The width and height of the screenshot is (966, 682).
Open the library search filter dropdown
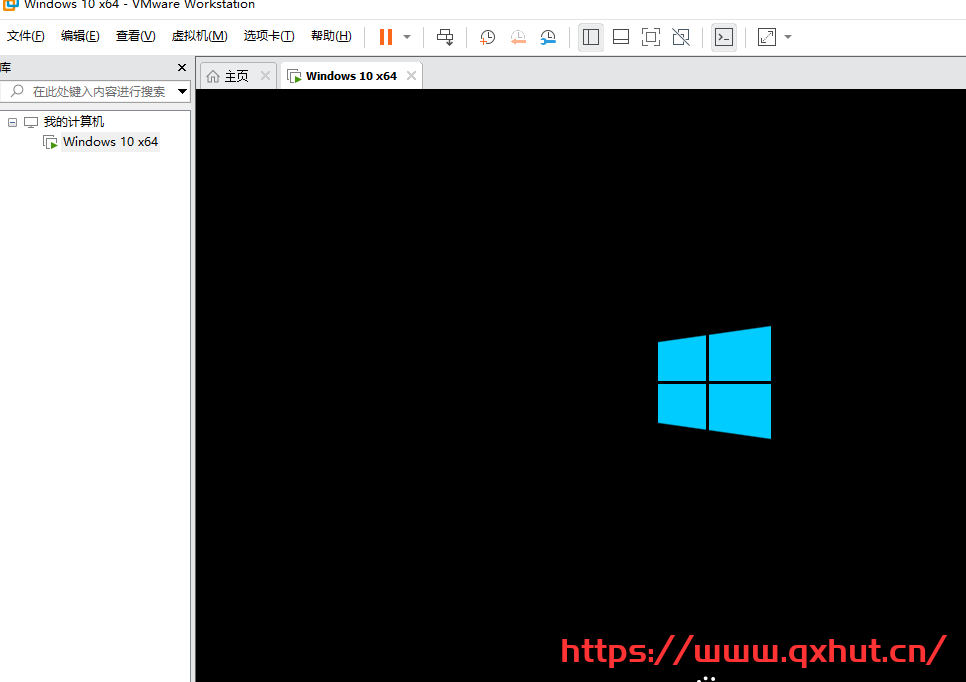pos(182,92)
